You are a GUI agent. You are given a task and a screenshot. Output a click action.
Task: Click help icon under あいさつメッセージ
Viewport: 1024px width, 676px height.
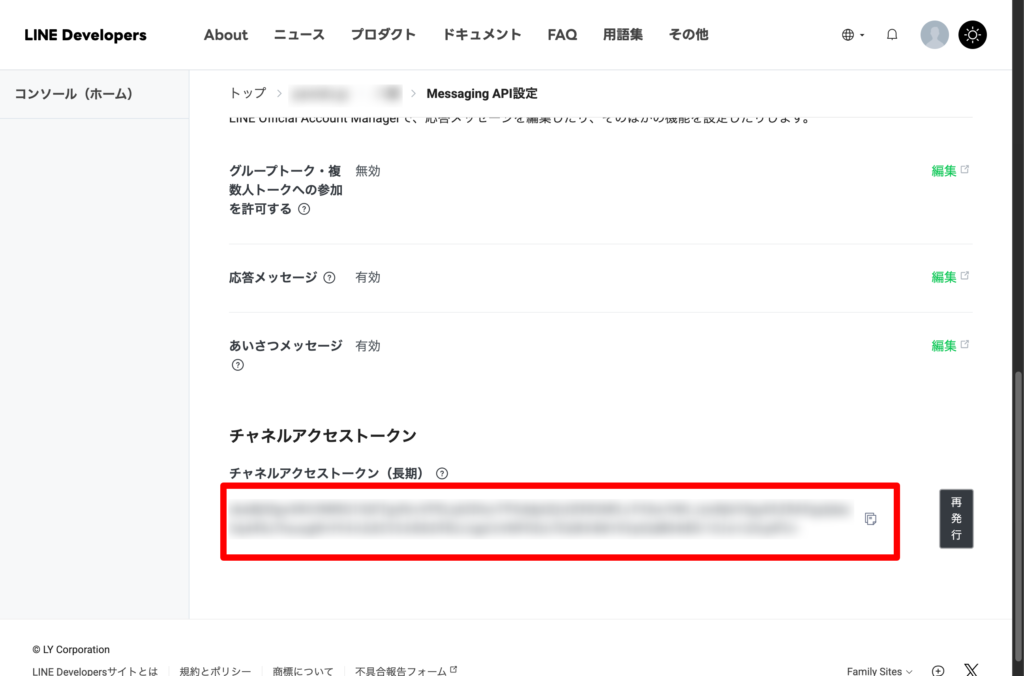click(x=238, y=365)
